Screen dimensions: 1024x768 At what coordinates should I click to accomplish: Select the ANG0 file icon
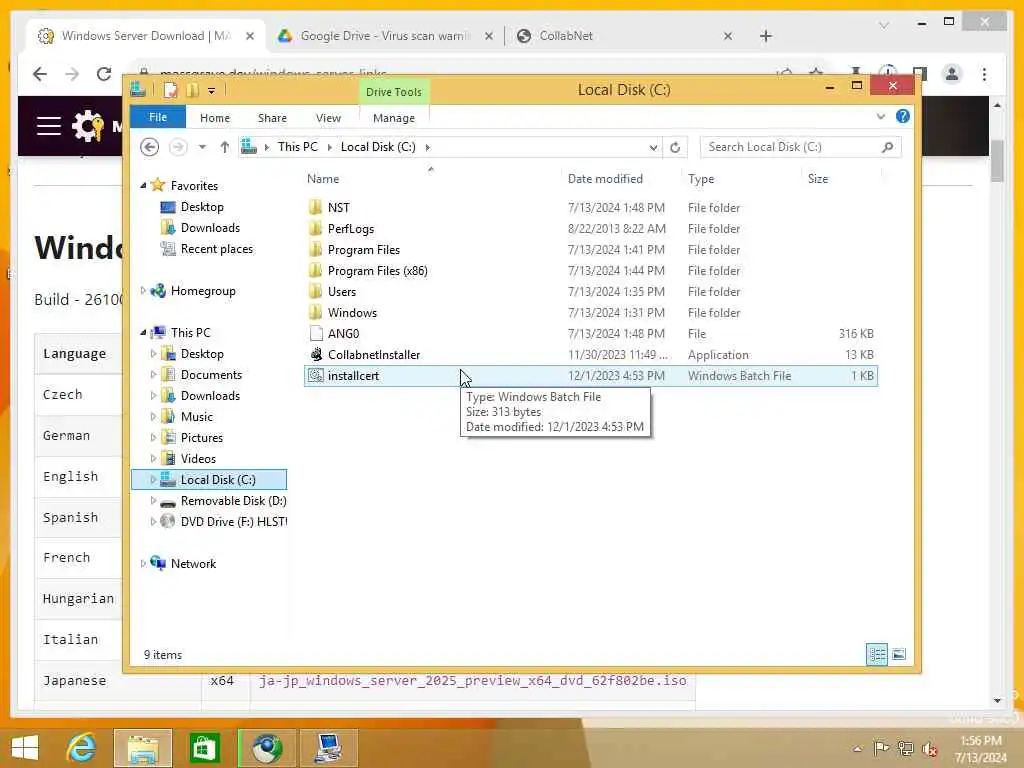point(315,334)
